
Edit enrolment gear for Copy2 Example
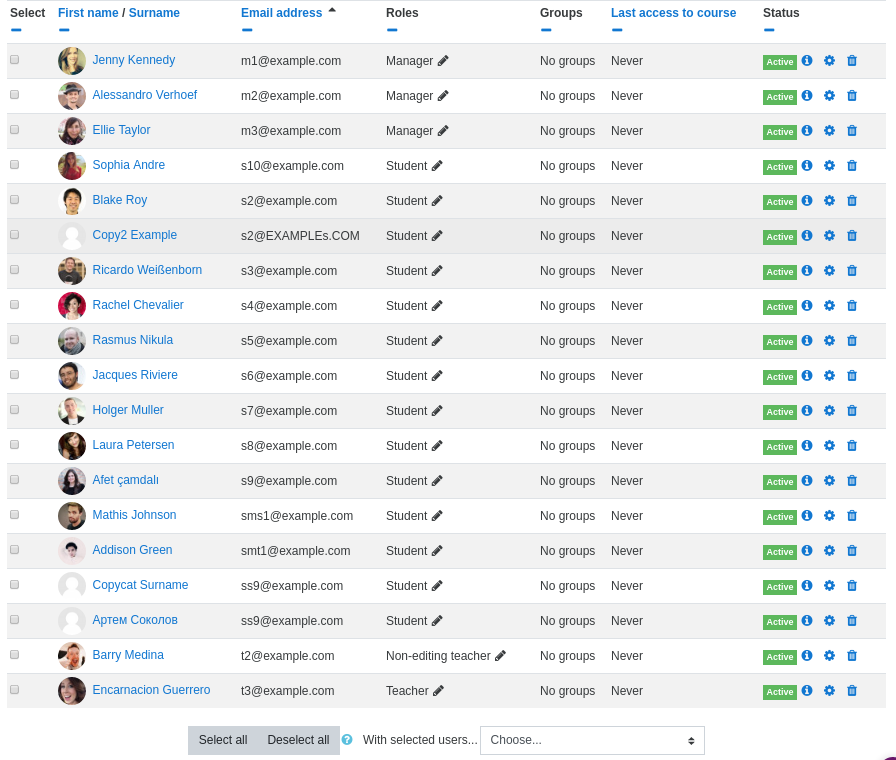tap(829, 235)
